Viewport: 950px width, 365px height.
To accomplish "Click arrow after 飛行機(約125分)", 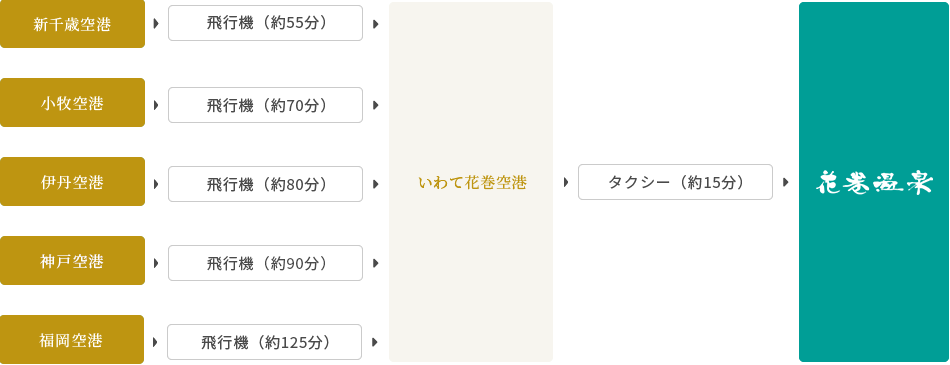I will pyautogui.click(x=375, y=342).
